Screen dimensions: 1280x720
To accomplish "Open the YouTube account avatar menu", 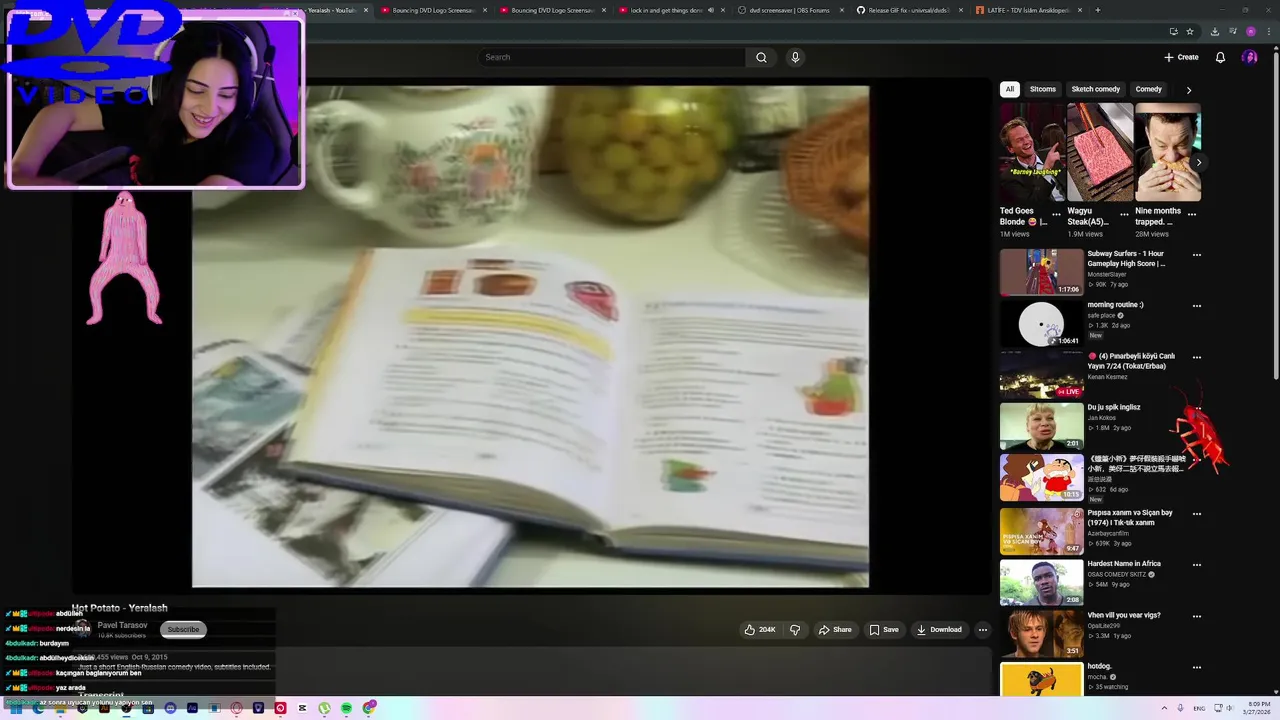I will [x=1249, y=57].
